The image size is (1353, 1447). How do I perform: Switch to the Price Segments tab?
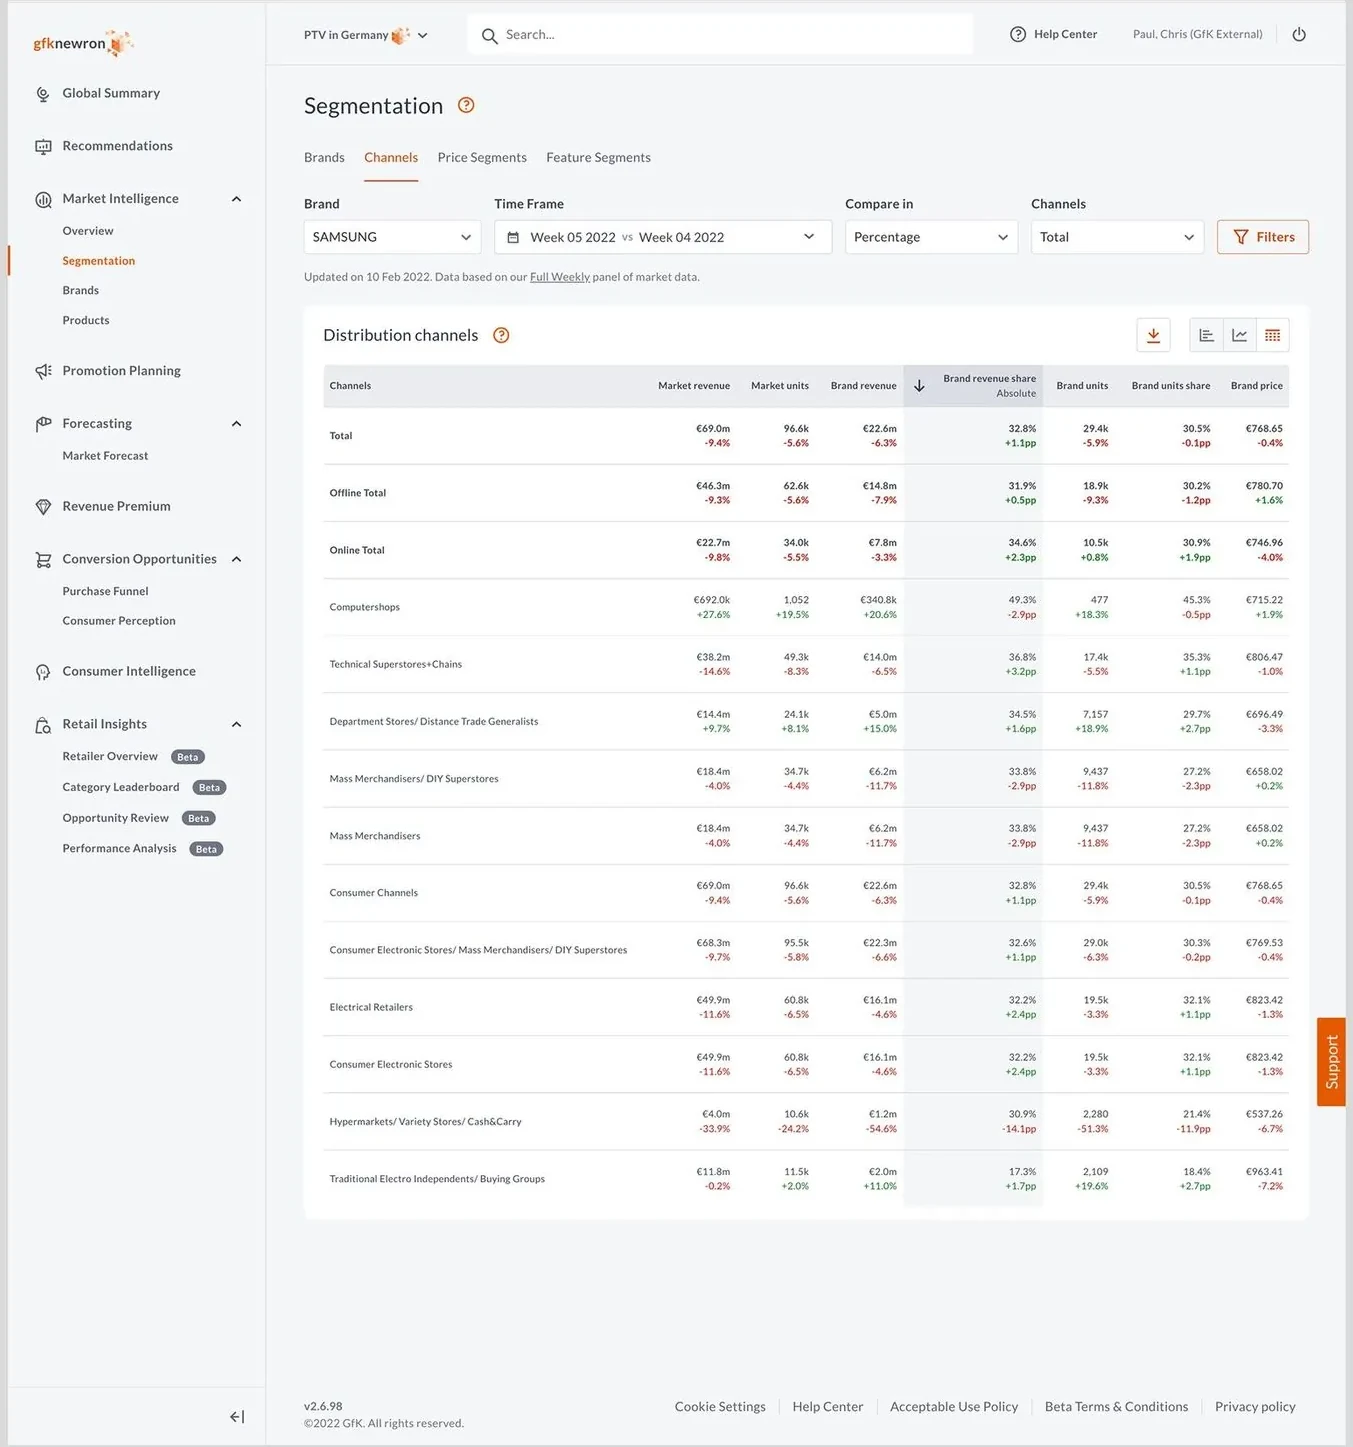[482, 158]
